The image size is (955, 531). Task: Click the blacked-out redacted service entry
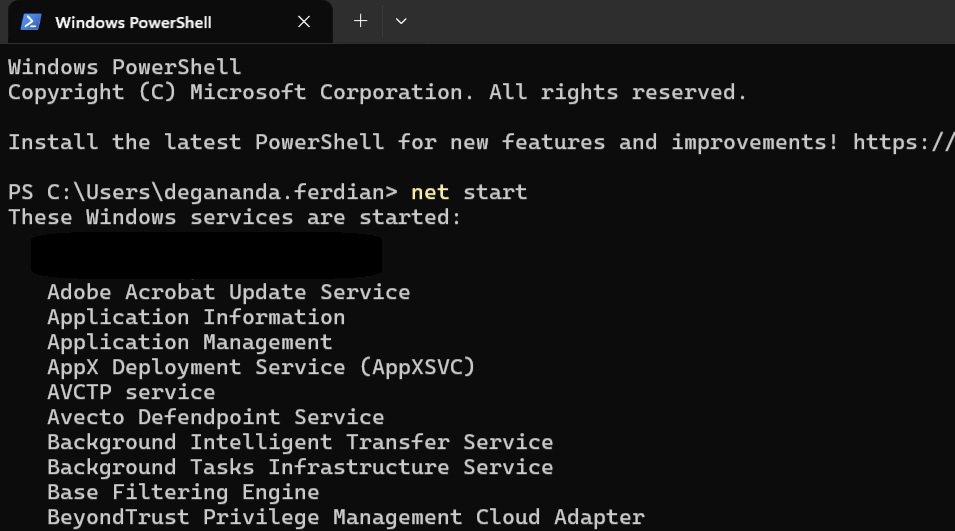(x=206, y=255)
